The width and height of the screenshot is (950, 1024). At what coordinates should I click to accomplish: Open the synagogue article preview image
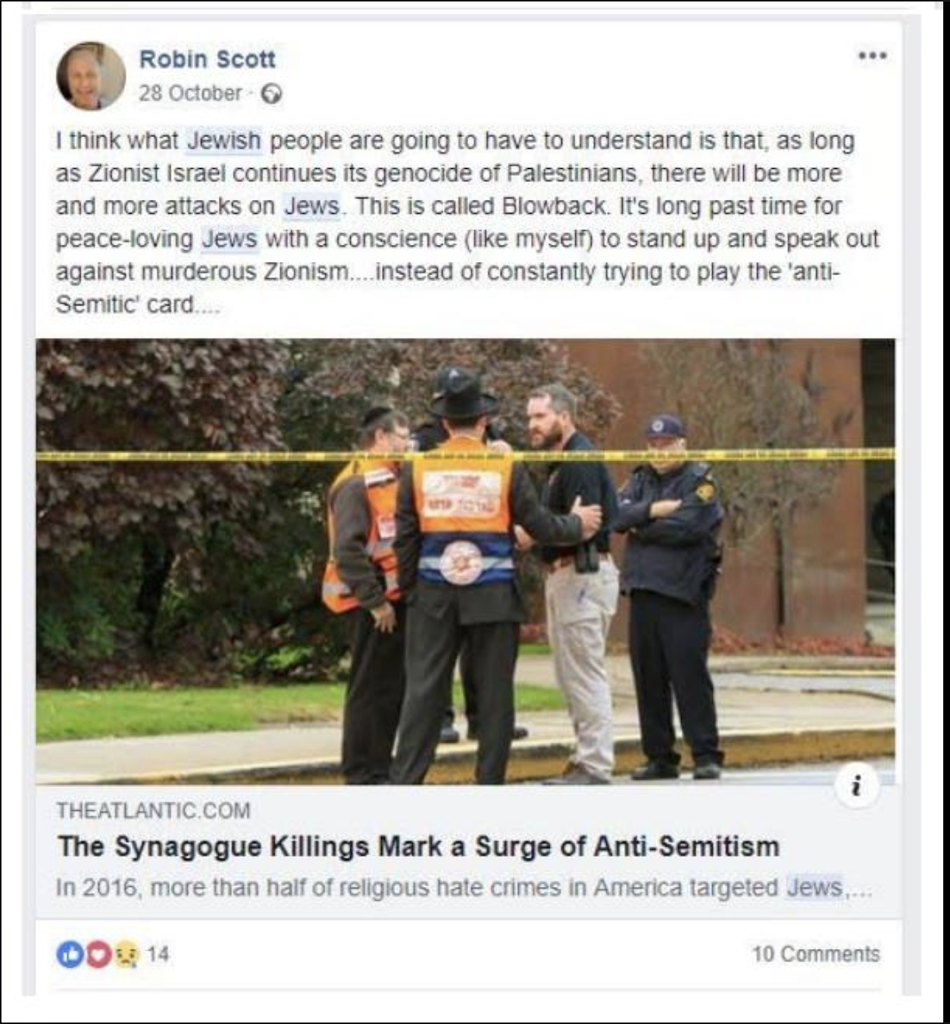click(466, 562)
